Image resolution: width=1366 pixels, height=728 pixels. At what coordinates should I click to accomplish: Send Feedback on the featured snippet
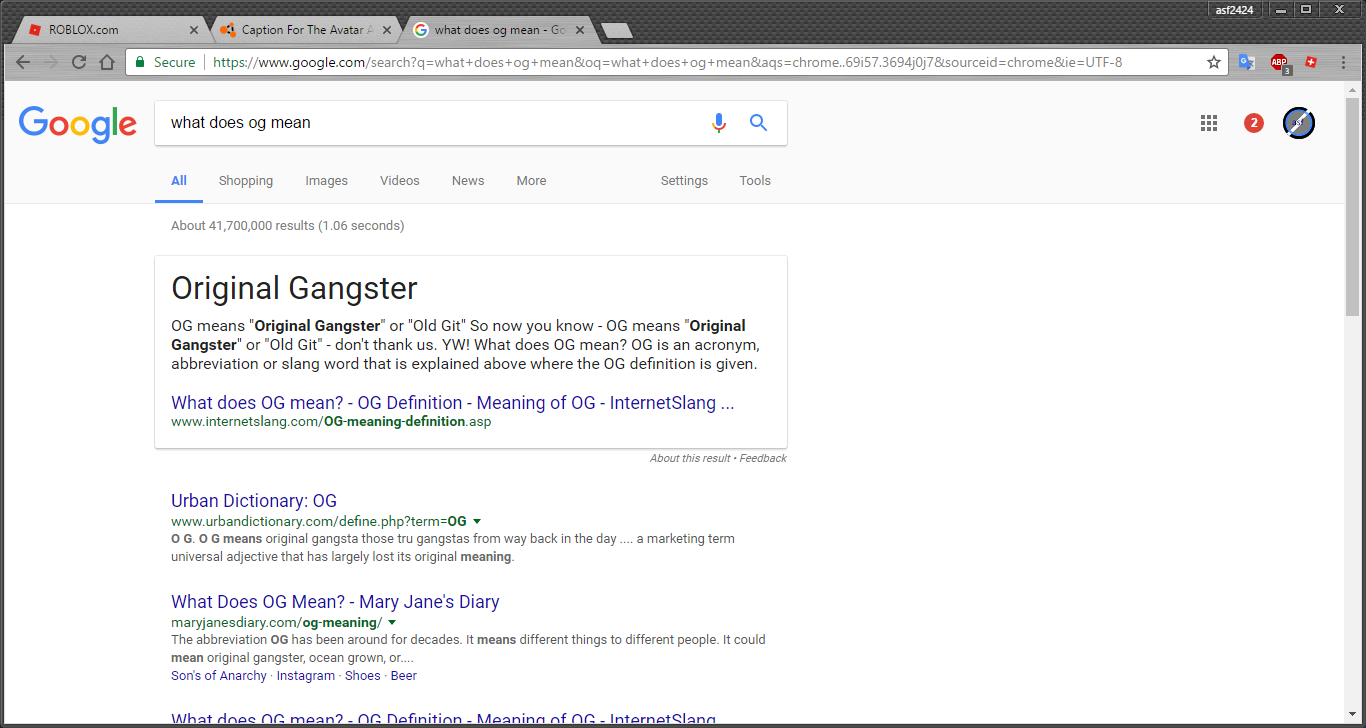[x=763, y=458]
